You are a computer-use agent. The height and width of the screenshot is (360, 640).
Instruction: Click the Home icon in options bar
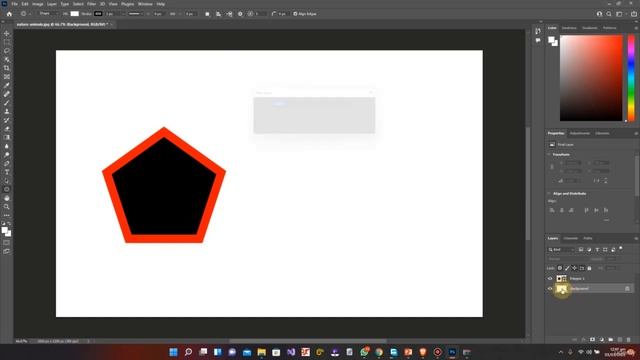click(x=9, y=14)
